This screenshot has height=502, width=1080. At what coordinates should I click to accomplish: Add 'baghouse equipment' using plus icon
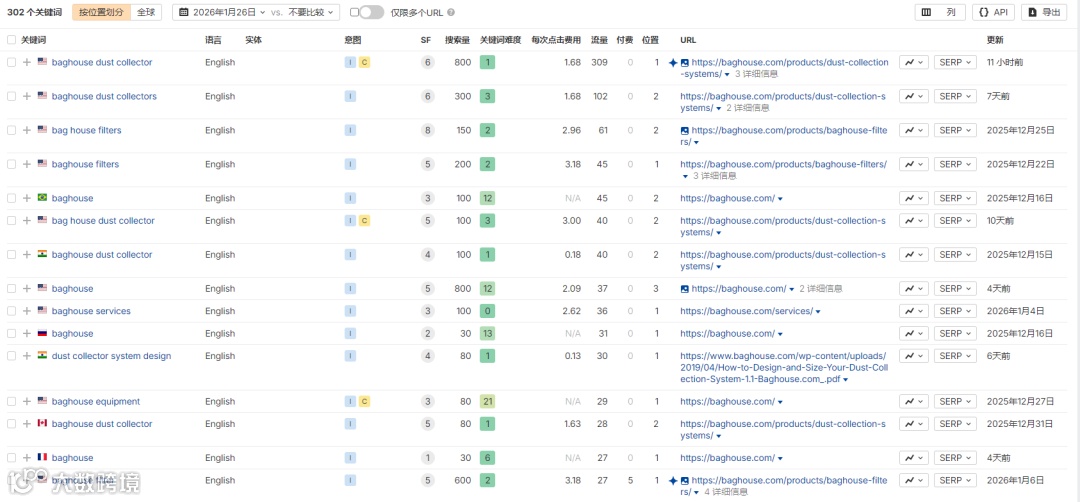27,401
